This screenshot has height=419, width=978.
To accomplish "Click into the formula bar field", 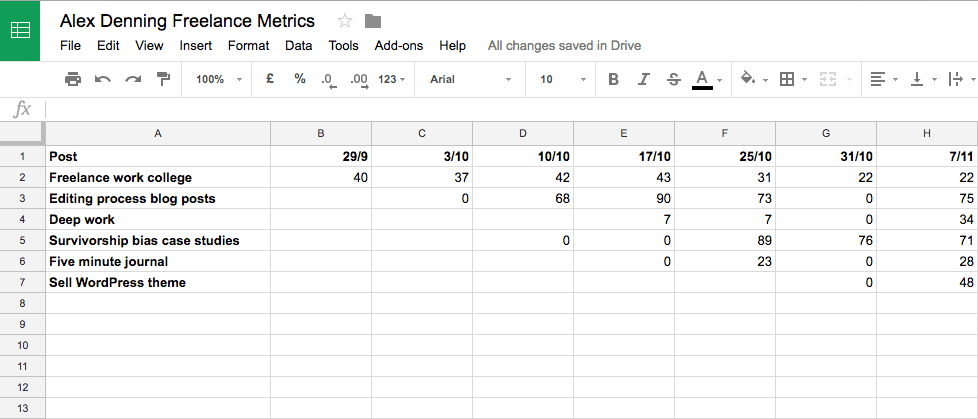I will [511, 110].
